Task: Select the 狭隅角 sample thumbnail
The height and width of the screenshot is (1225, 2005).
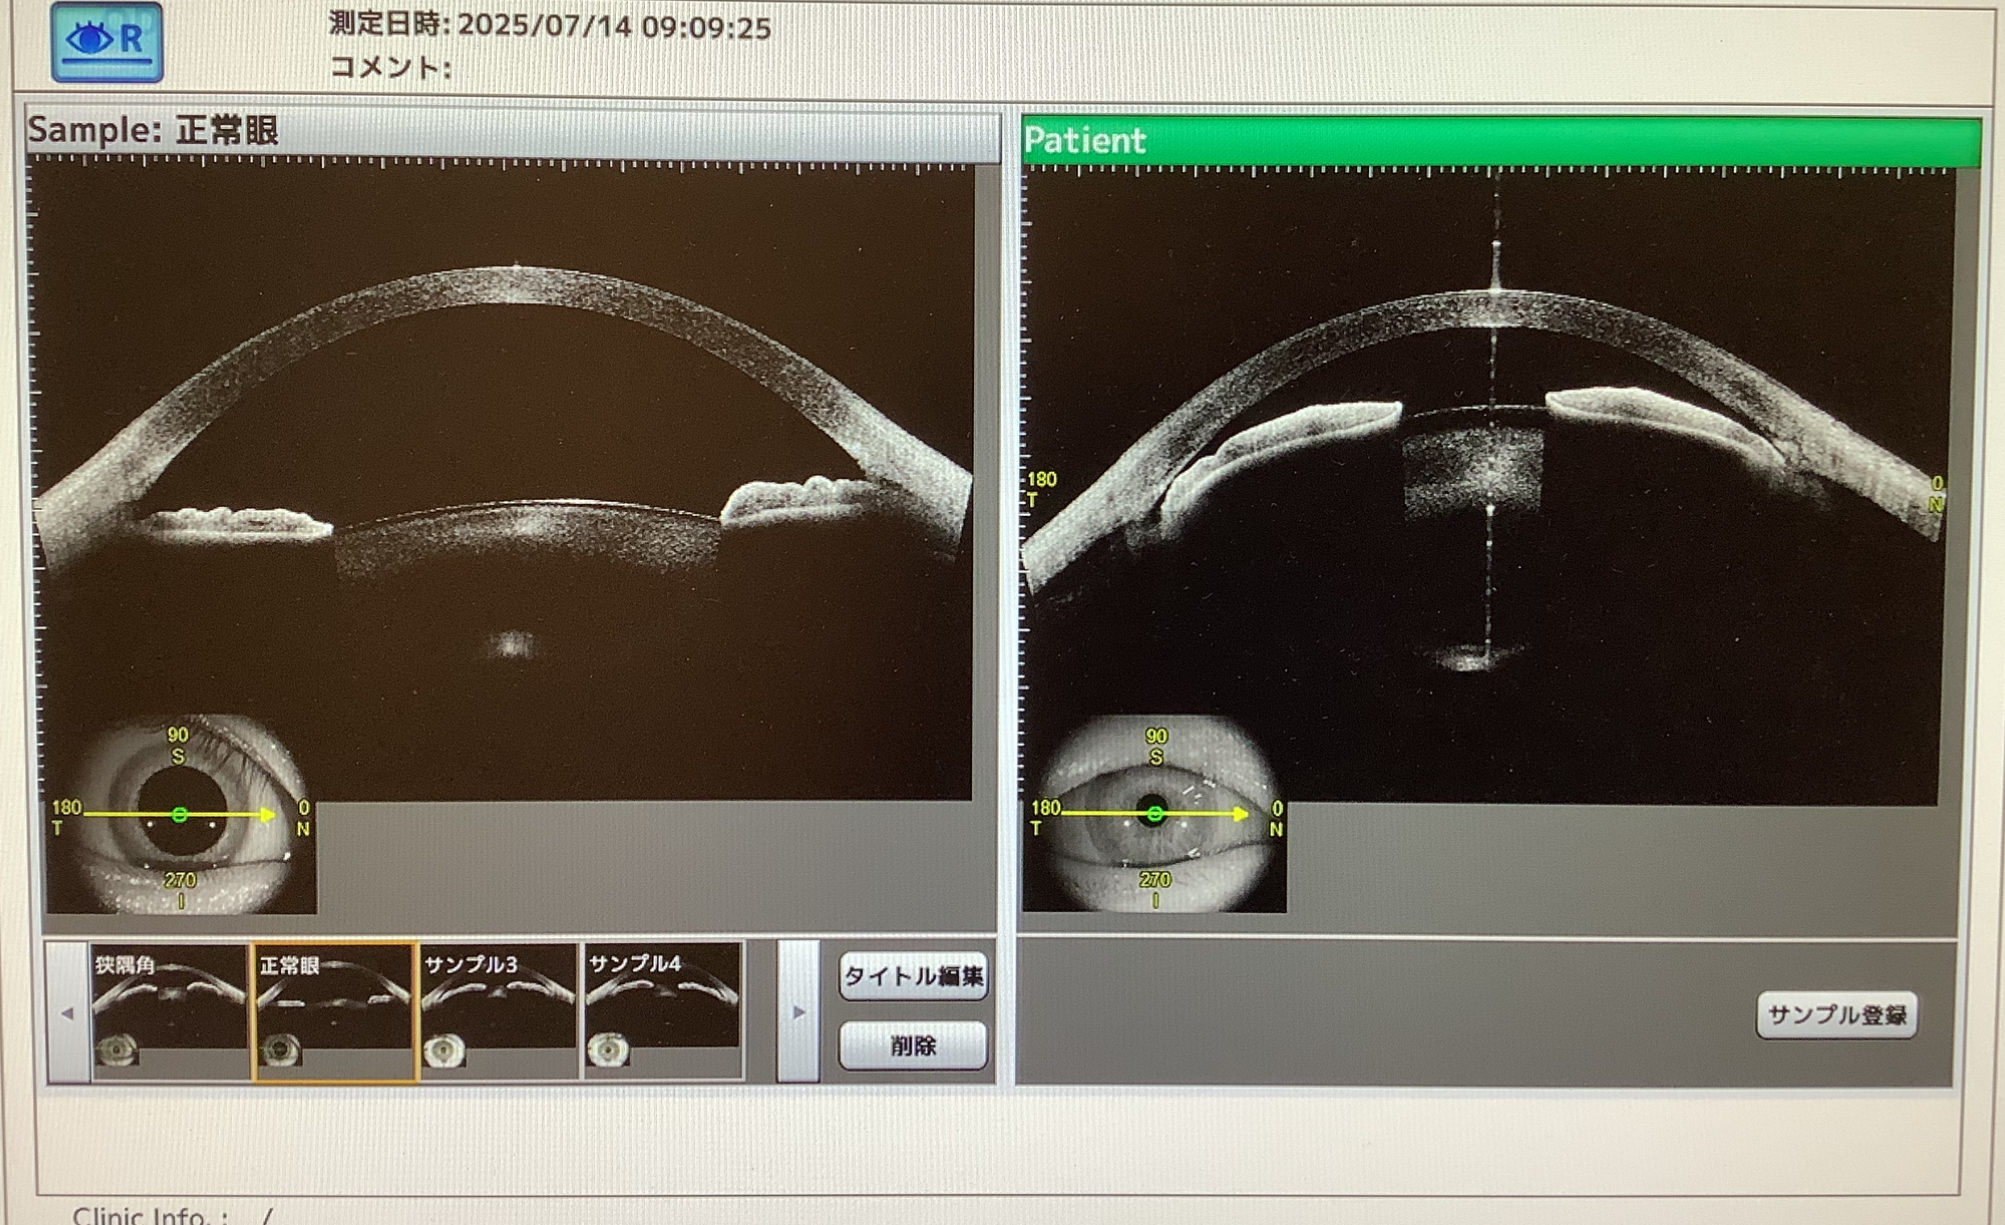Action: 169,1011
